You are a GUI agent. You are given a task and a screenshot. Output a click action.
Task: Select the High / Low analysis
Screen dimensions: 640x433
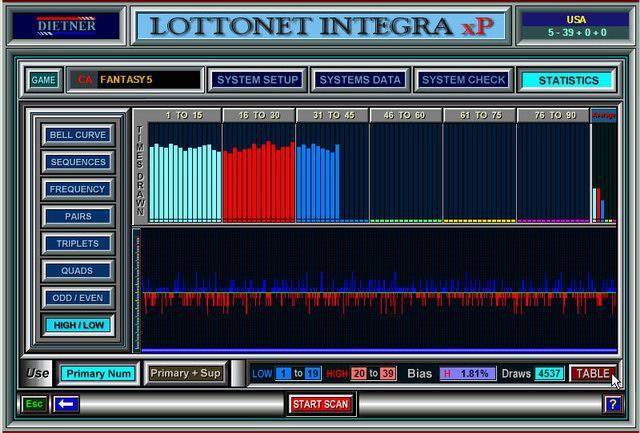pos(77,324)
